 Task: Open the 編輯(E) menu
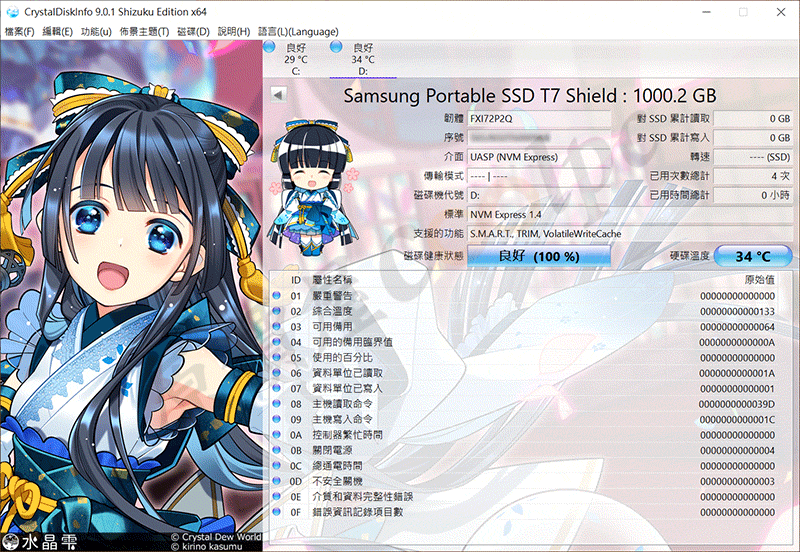tap(57, 32)
